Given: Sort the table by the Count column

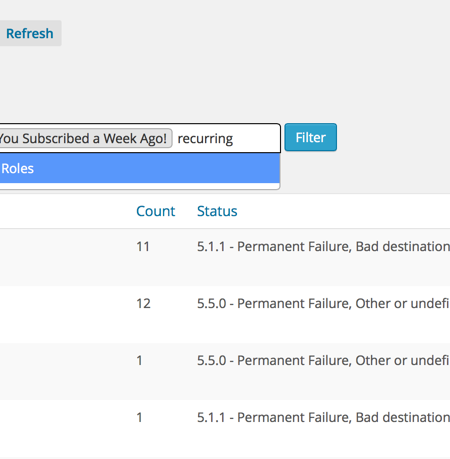Looking at the screenshot, I should (x=155, y=211).
